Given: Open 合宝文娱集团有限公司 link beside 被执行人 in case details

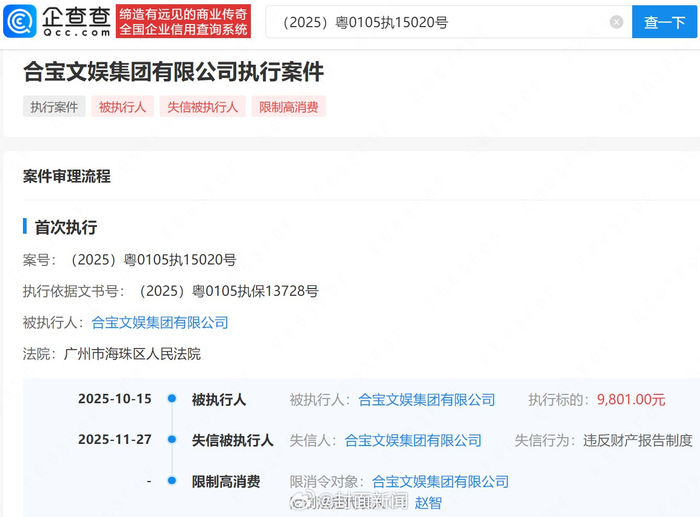Looking at the screenshot, I should tap(160, 322).
